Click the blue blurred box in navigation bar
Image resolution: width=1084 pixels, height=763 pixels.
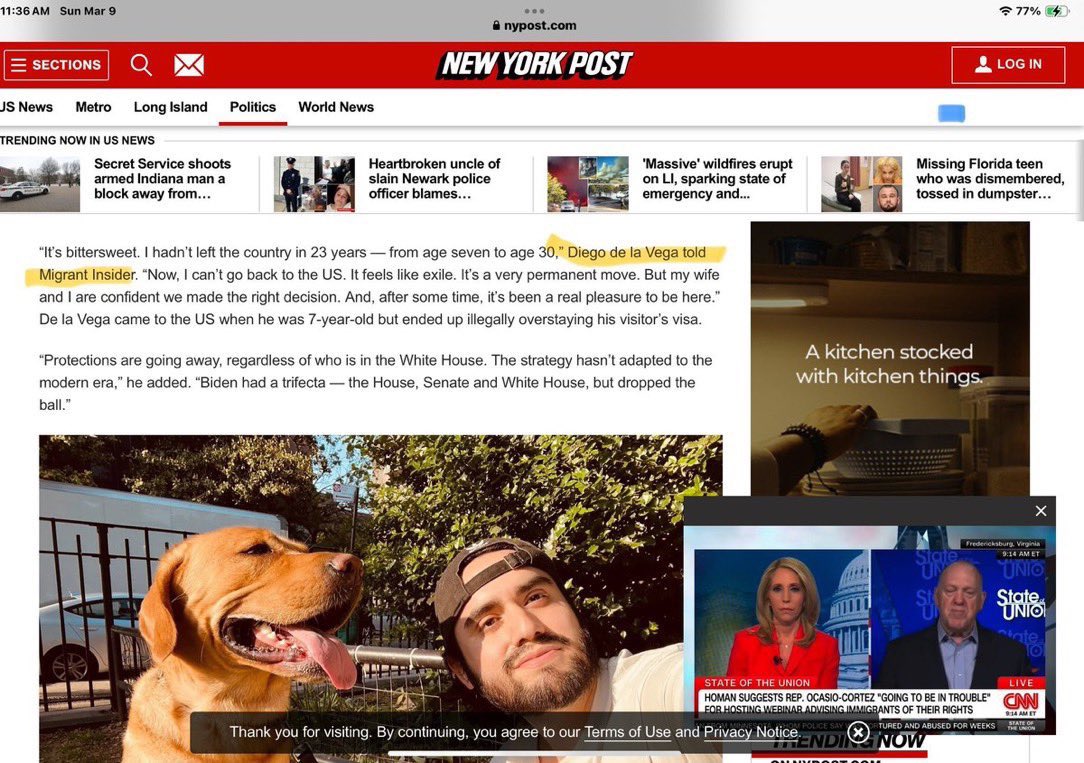tap(951, 113)
